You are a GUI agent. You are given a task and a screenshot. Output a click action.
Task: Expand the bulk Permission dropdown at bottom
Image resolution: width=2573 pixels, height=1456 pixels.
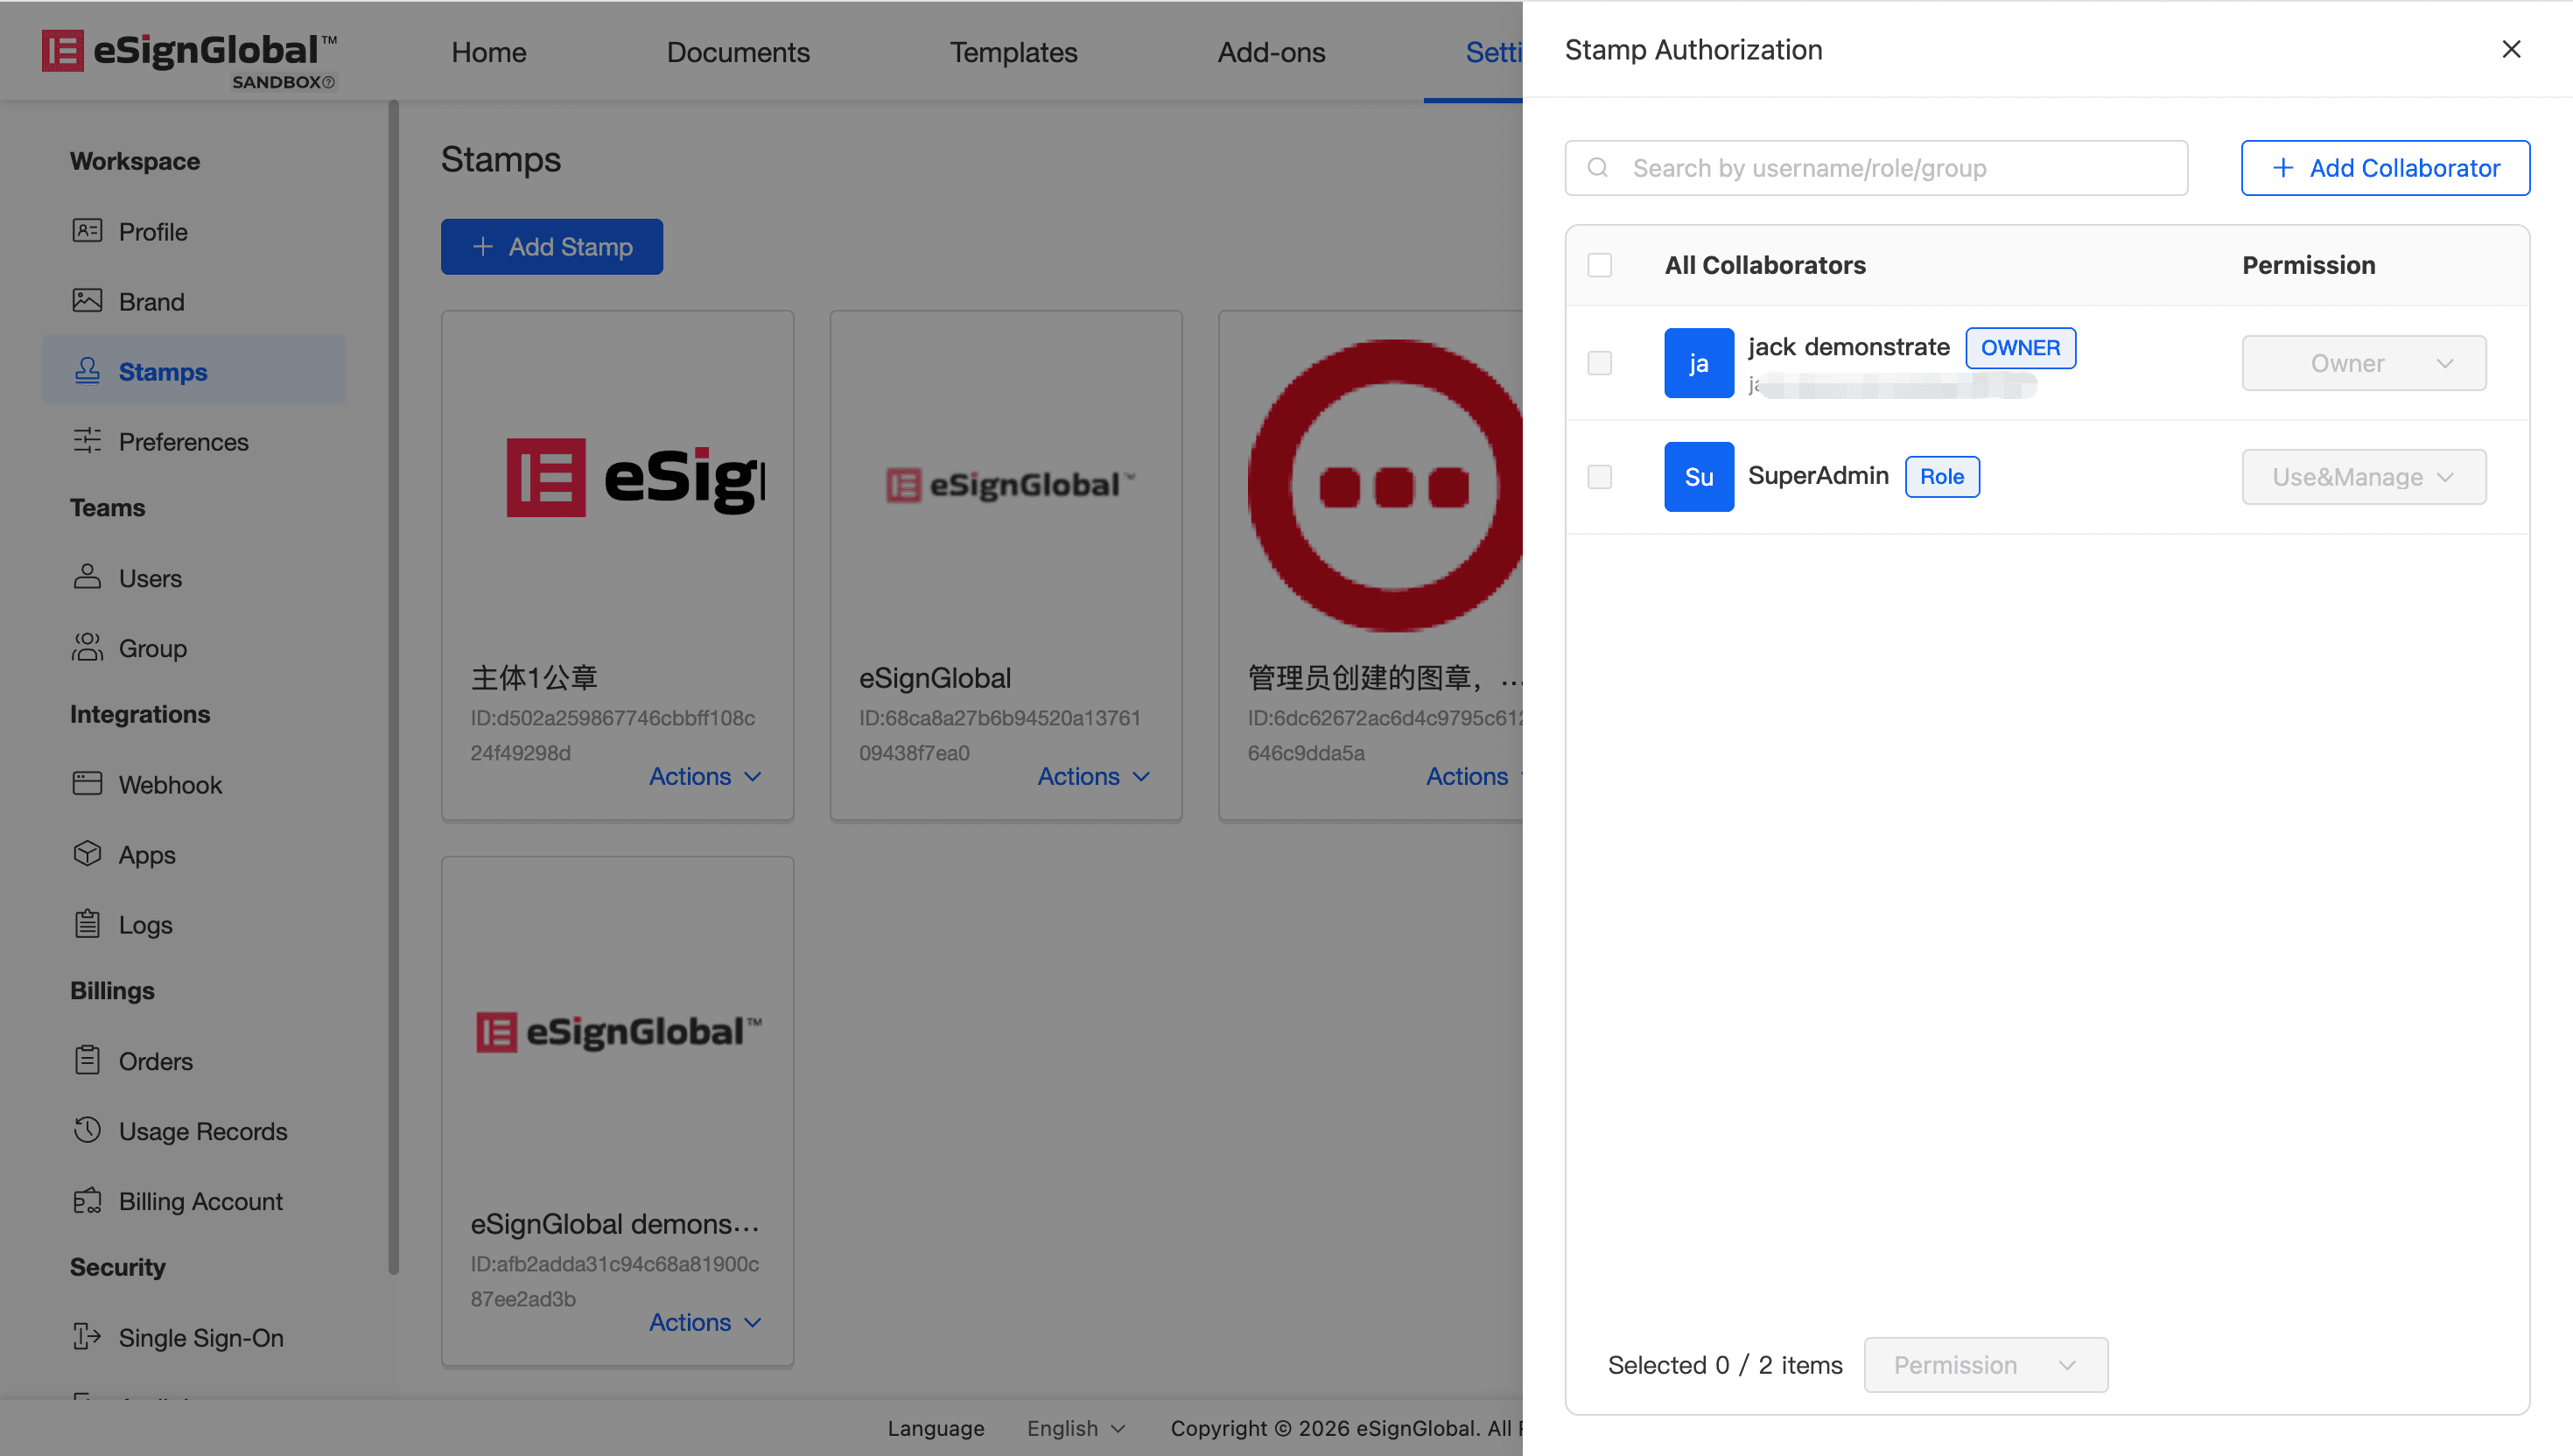1985,1365
